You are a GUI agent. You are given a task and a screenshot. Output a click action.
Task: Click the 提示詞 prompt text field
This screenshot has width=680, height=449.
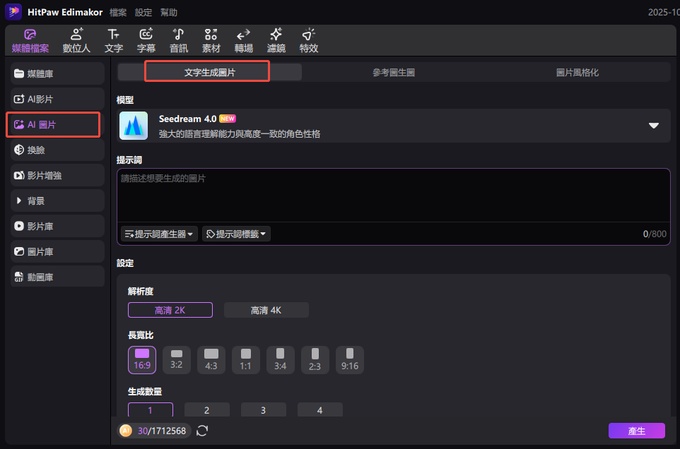(390, 195)
